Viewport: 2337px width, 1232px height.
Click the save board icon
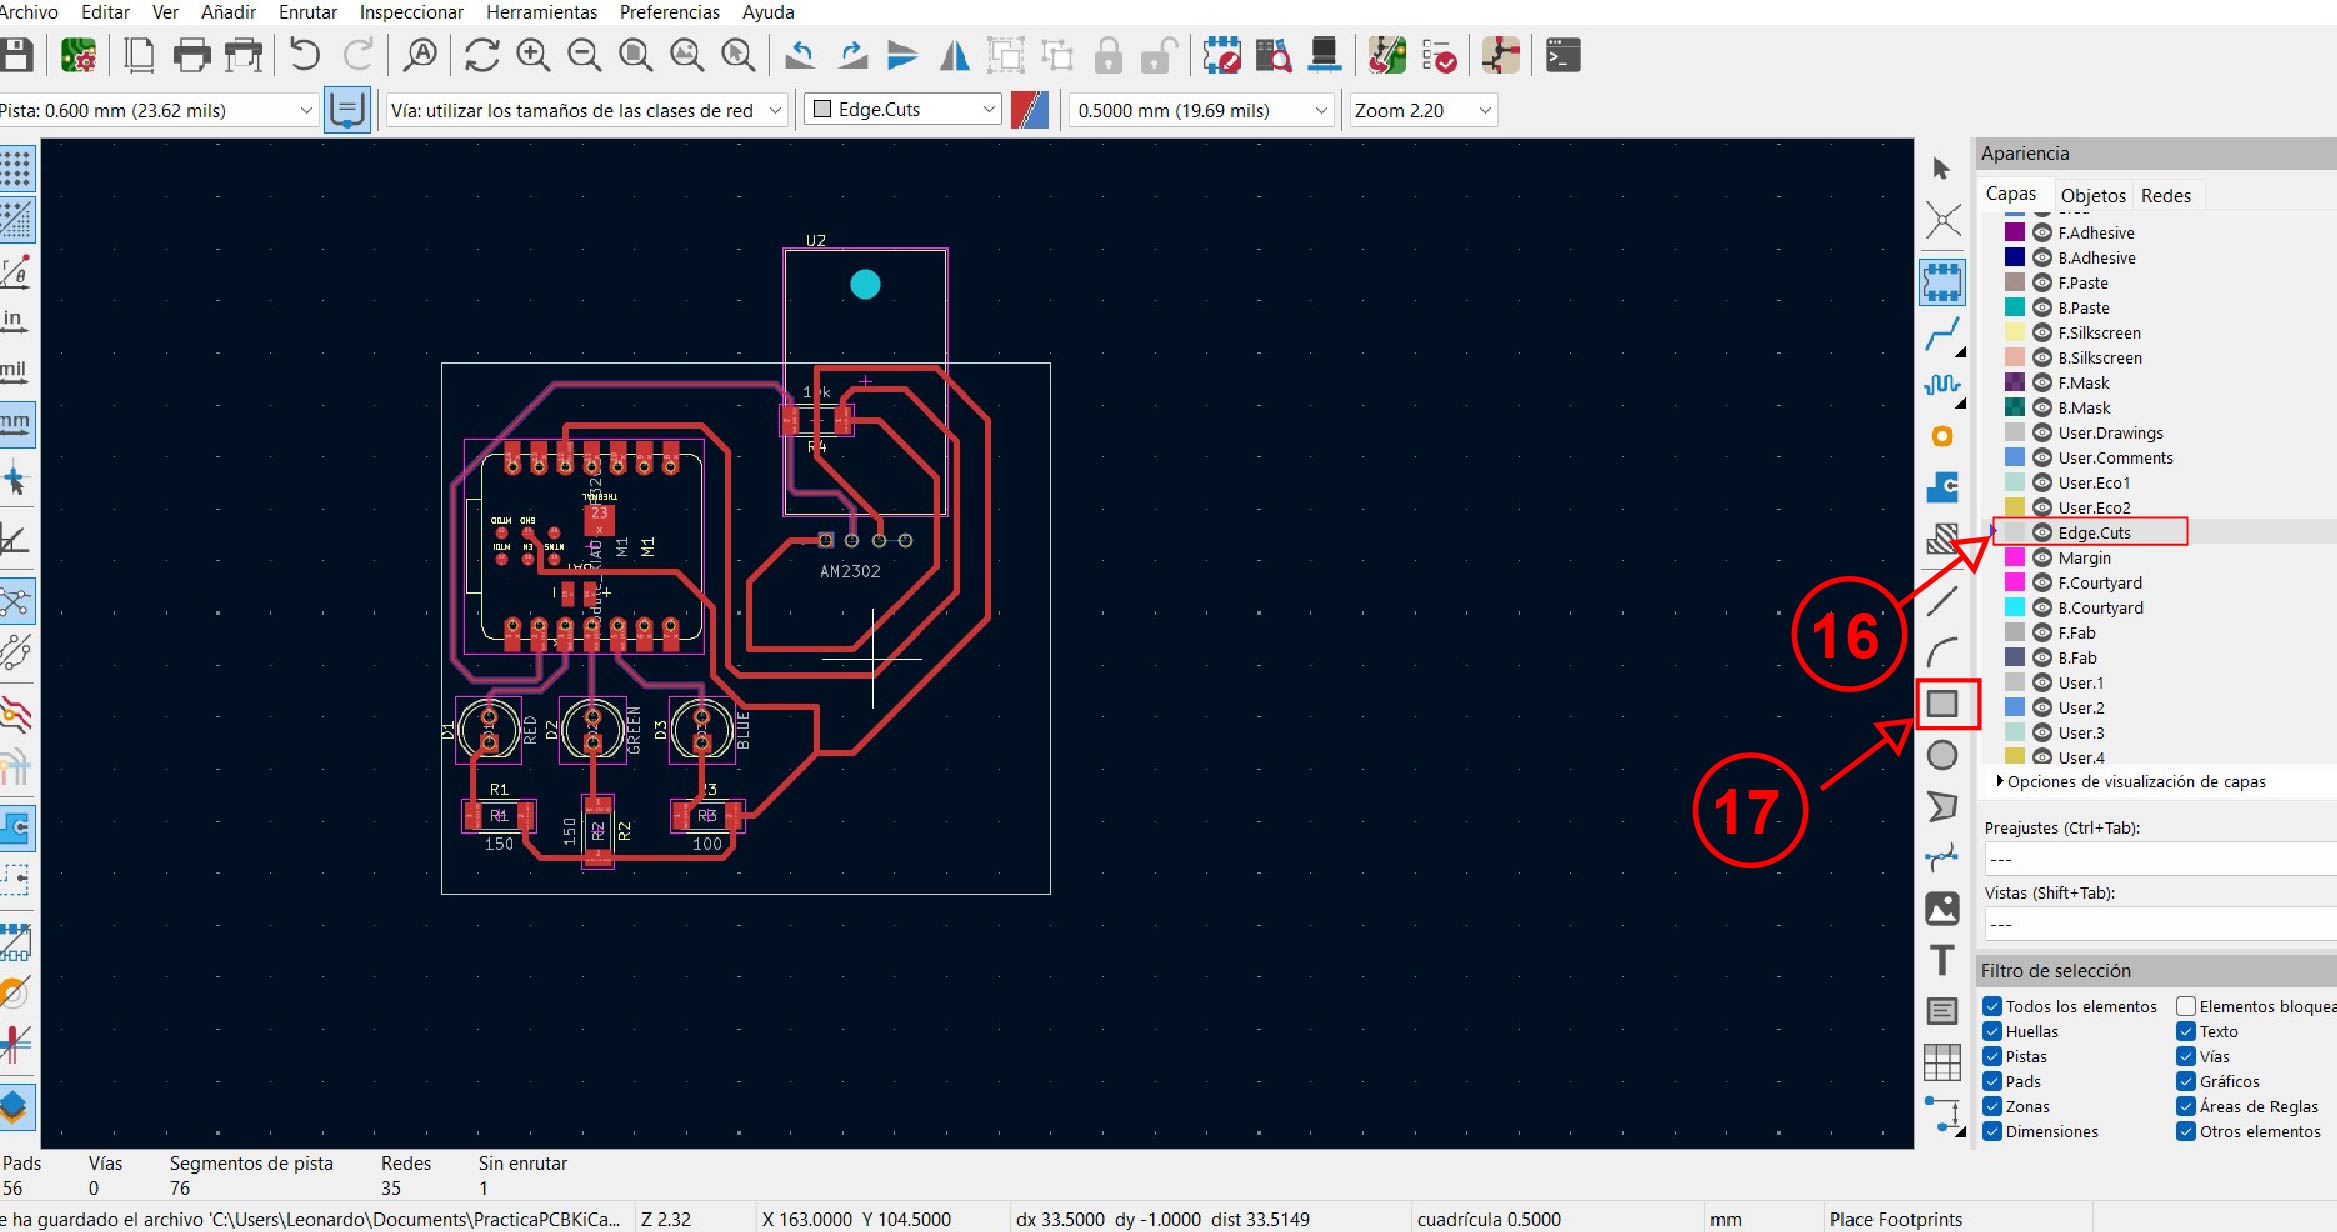tap(17, 55)
